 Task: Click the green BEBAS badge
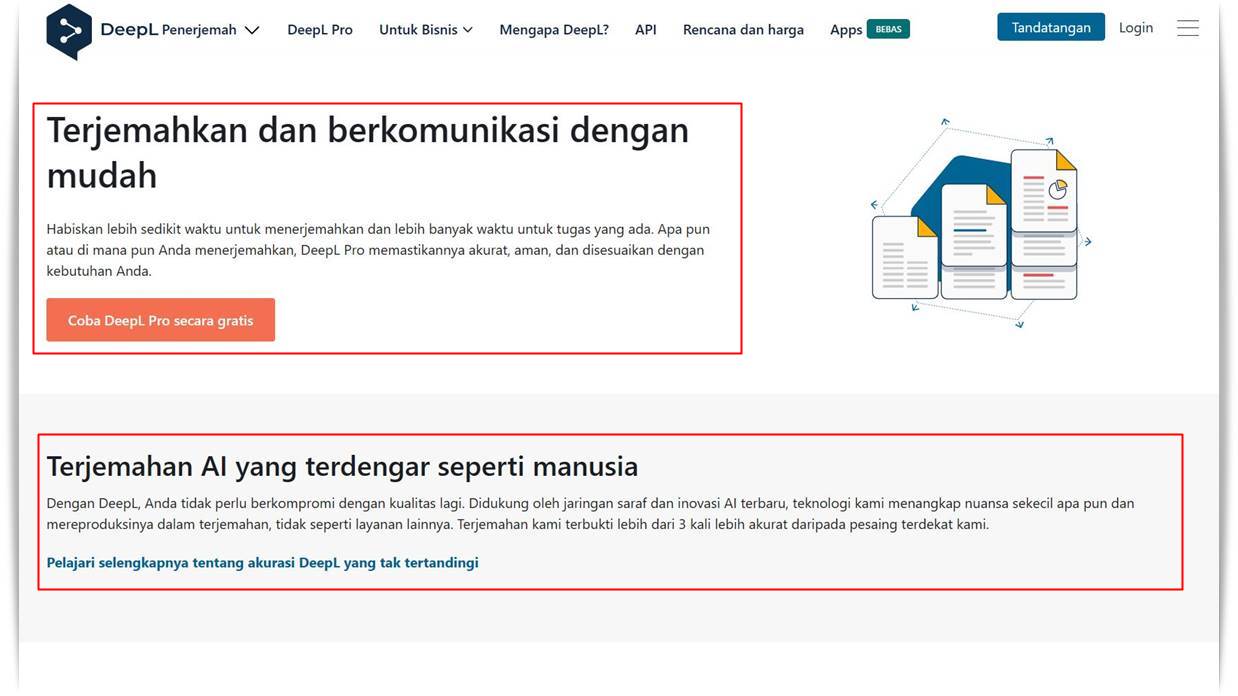pyautogui.click(x=888, y=29)
